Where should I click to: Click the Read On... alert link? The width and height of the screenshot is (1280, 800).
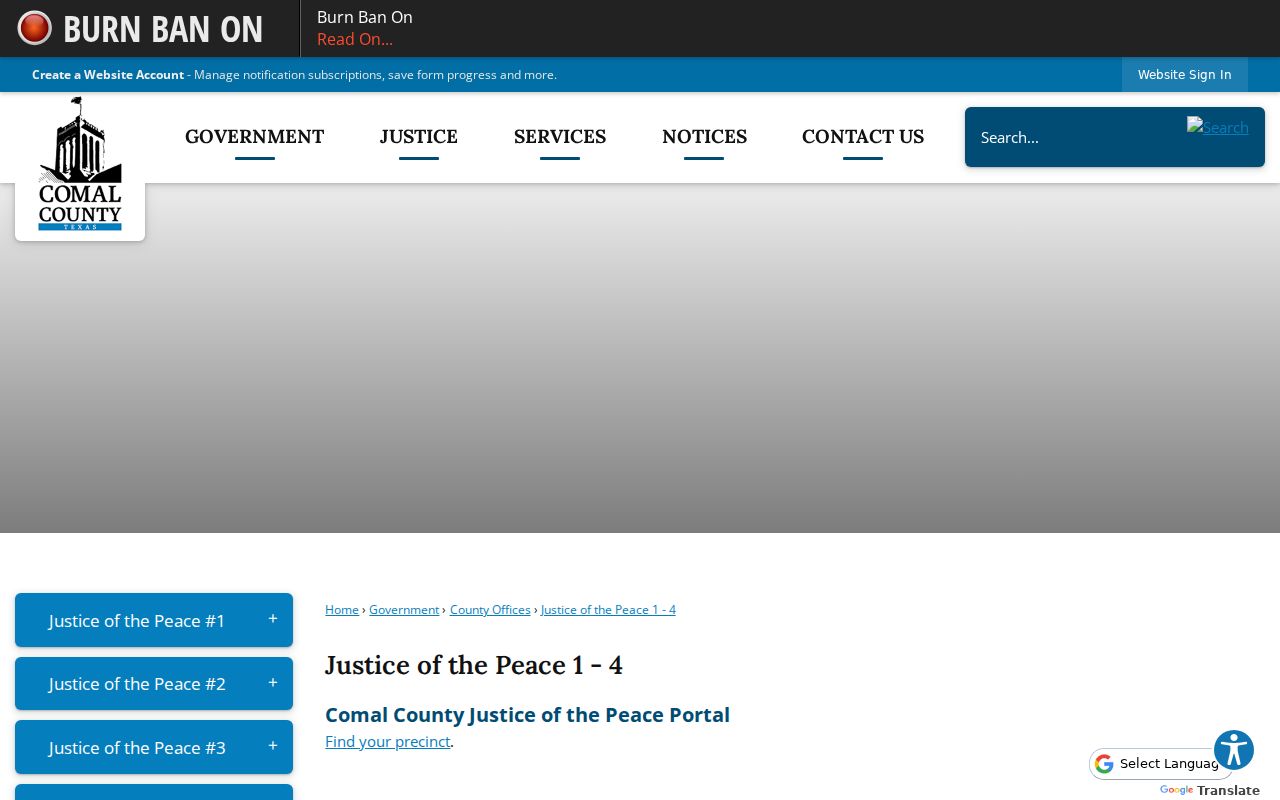point(355,39)
